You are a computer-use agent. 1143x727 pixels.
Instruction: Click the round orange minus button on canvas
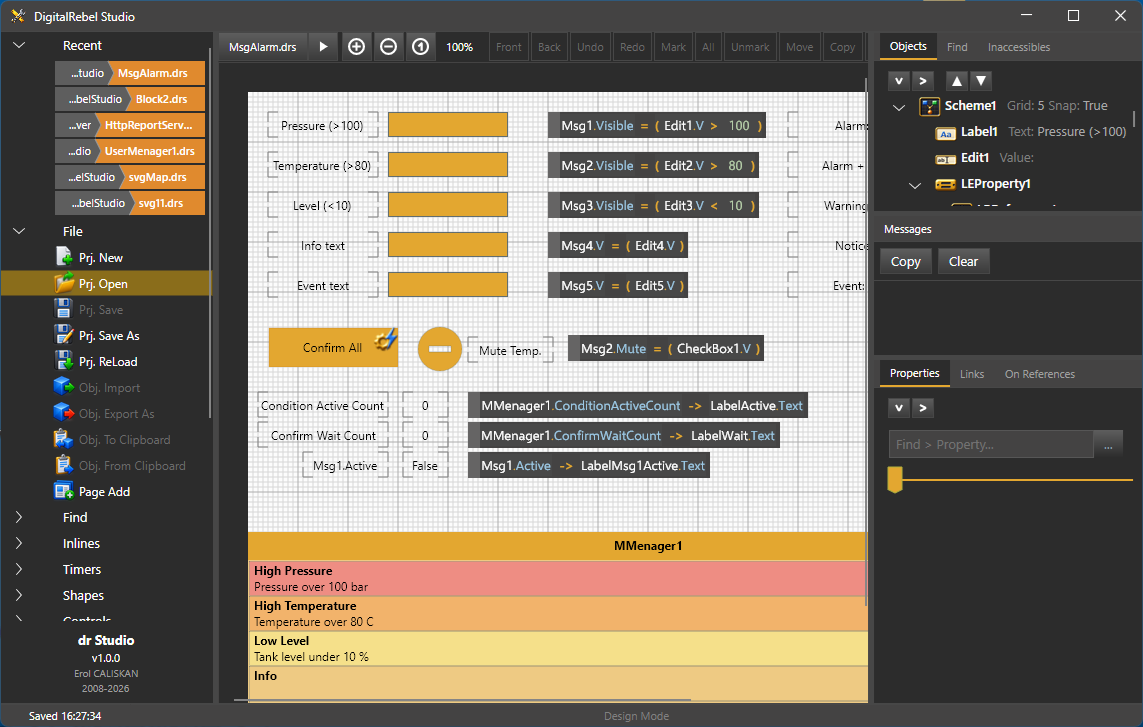tap(440, 349)
